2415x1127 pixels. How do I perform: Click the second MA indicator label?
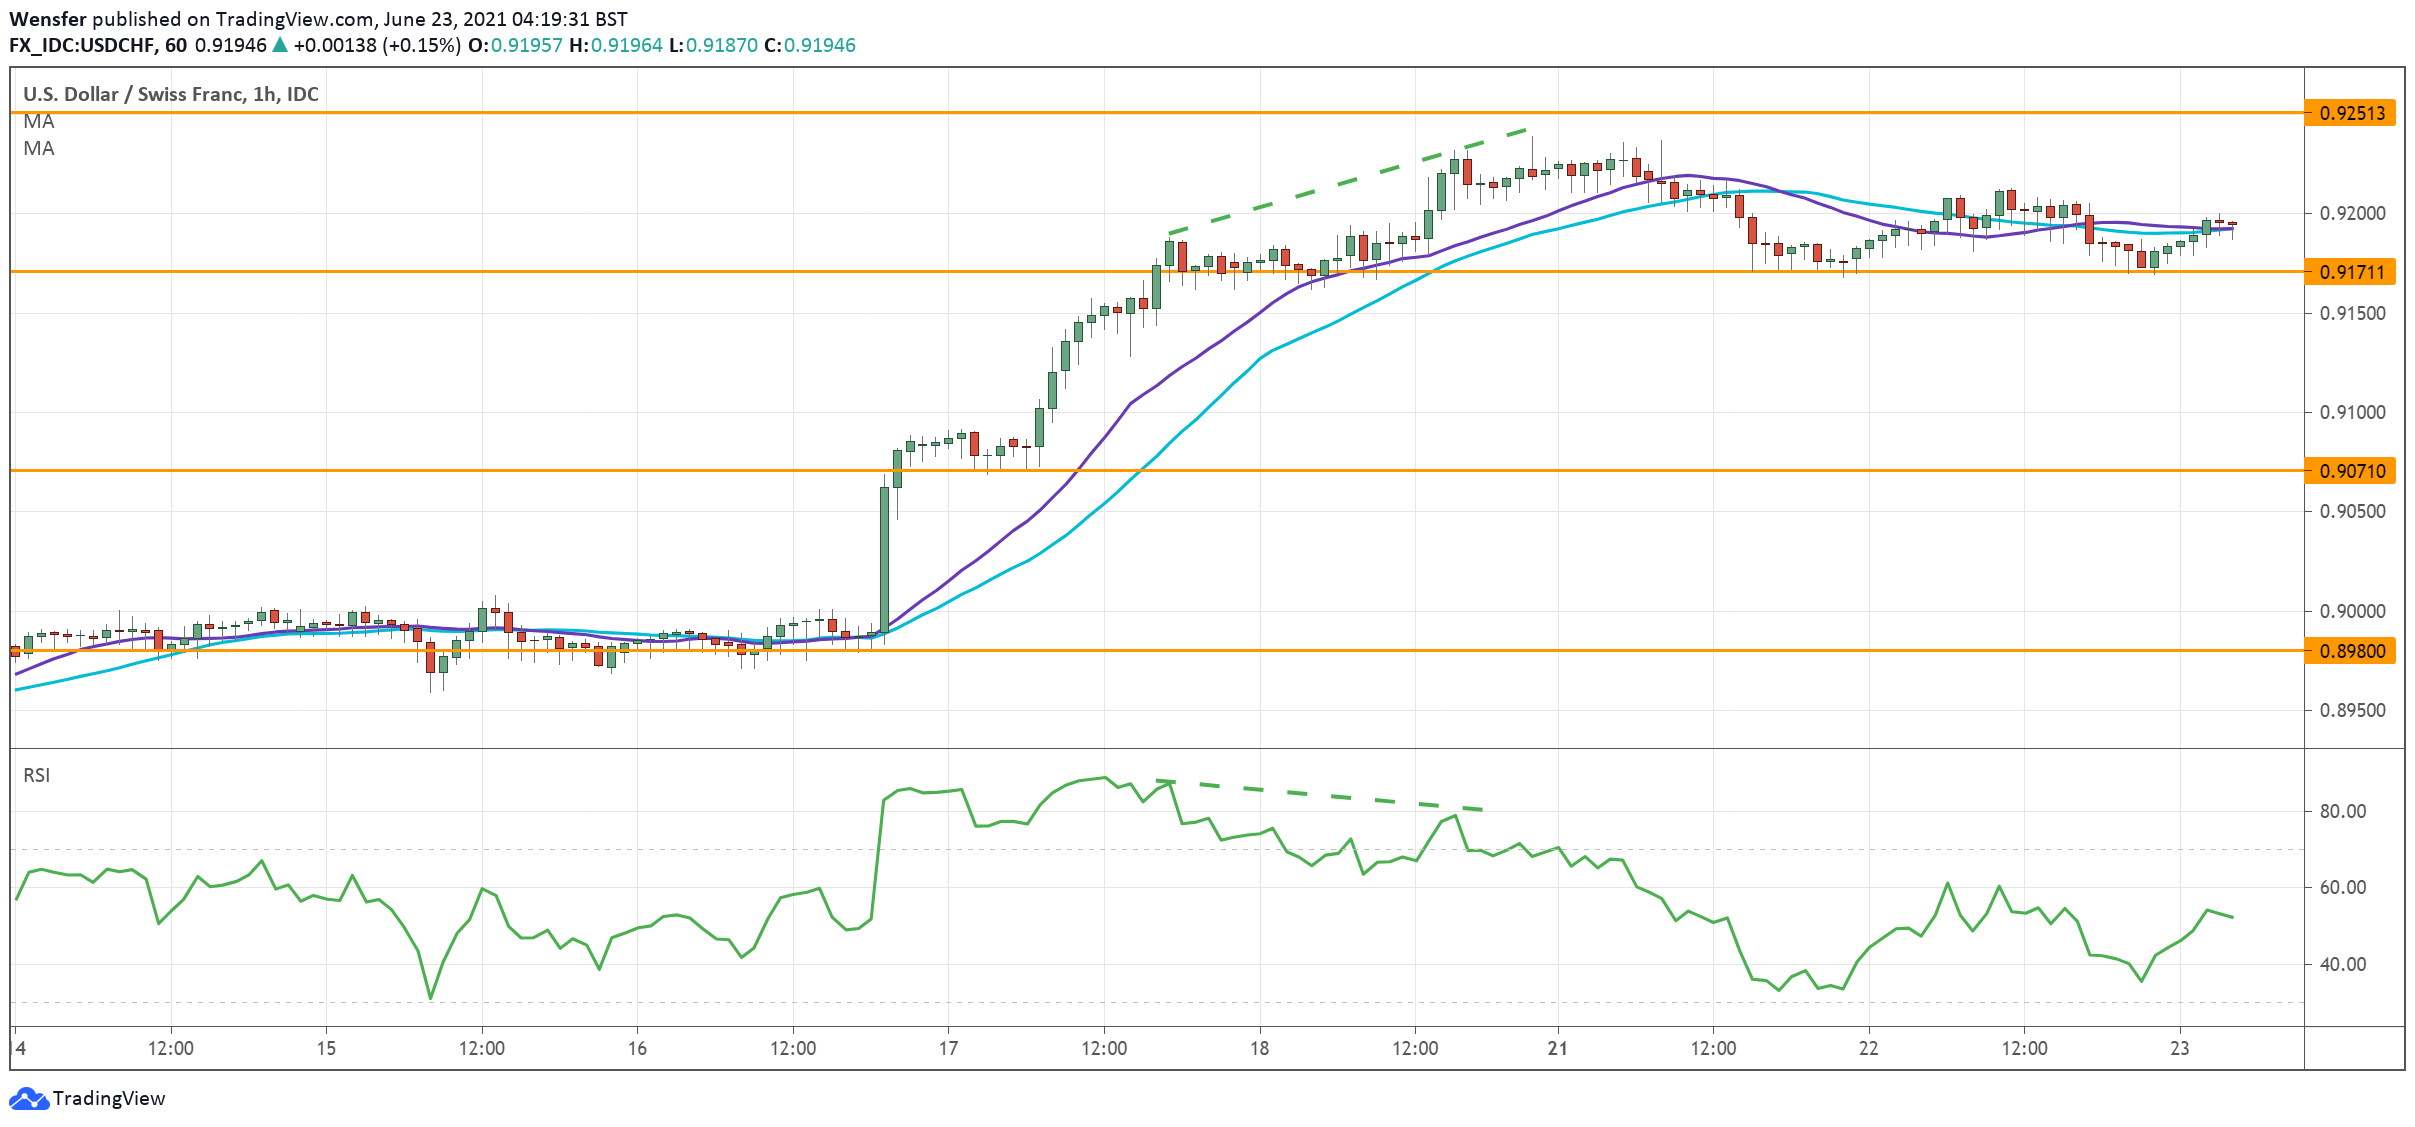39,149
